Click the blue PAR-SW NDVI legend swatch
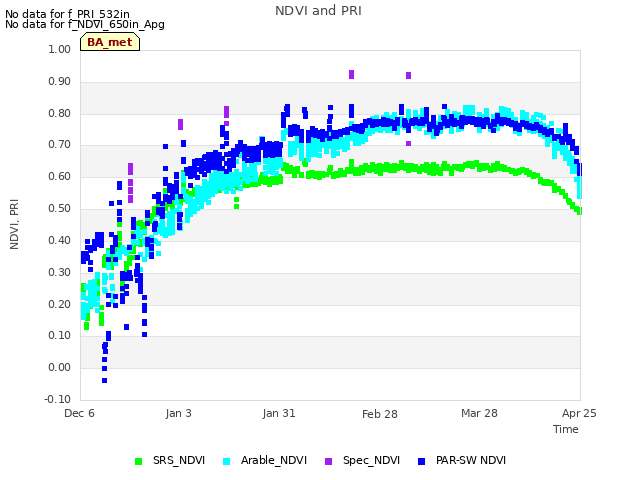Viewport: 640px width, 480px height. [x=422, y=461]
